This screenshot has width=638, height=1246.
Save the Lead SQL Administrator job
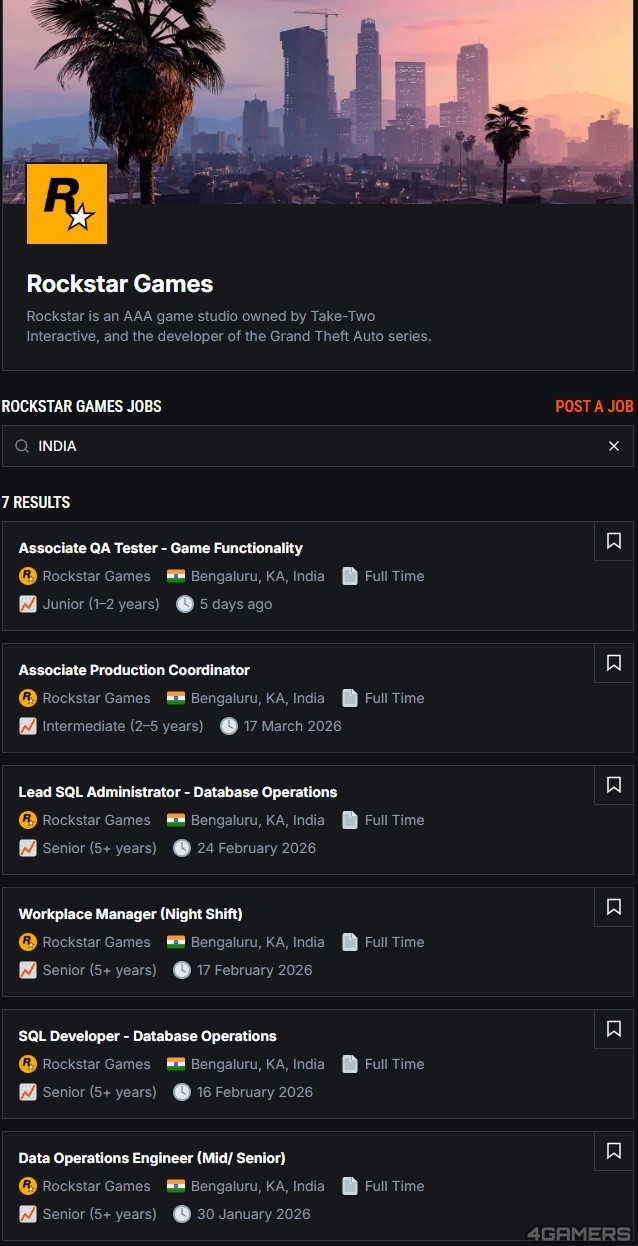pos(613,785)
